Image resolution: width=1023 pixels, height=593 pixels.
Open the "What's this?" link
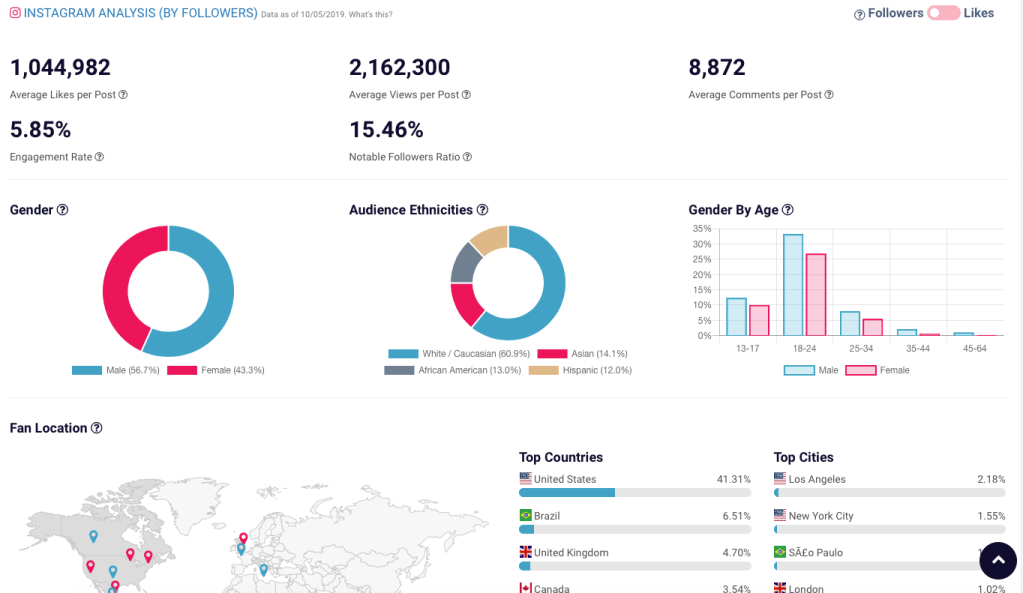coord(370,15)
